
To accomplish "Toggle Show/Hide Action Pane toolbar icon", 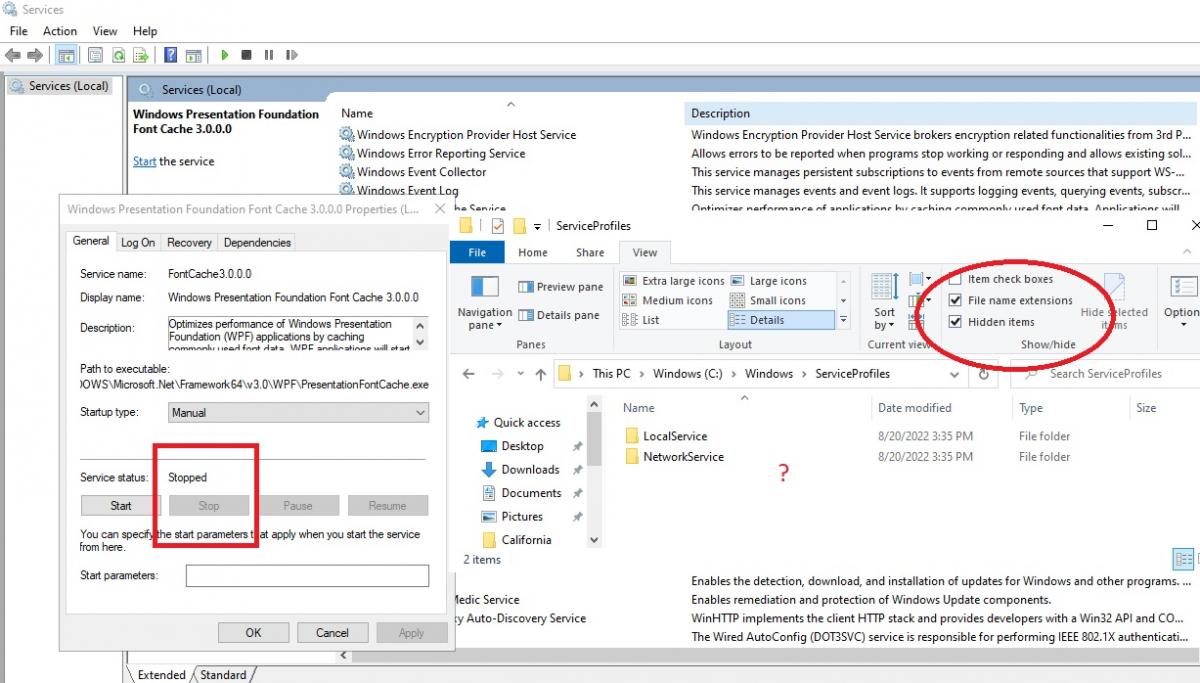I will point(194,55).
